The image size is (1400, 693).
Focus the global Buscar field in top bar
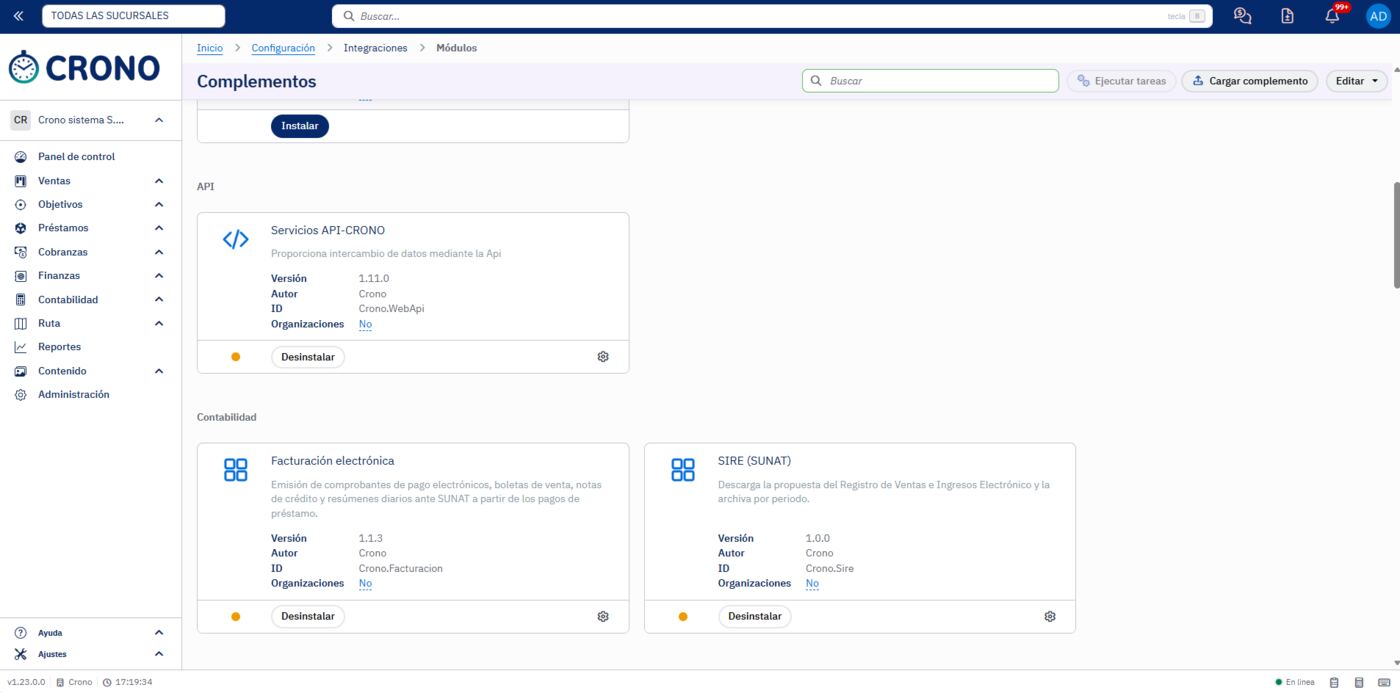tap(772, 16)
